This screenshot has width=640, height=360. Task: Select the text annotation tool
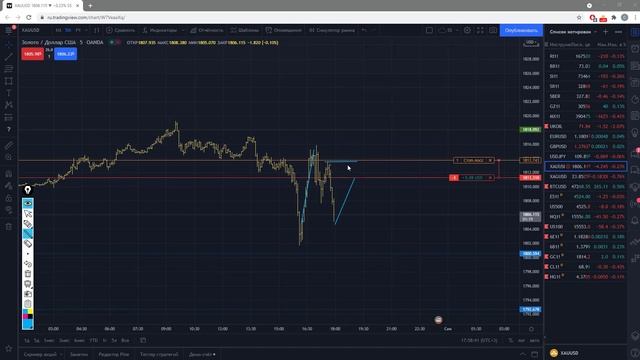pyautogui.click(x=9, y=93)
